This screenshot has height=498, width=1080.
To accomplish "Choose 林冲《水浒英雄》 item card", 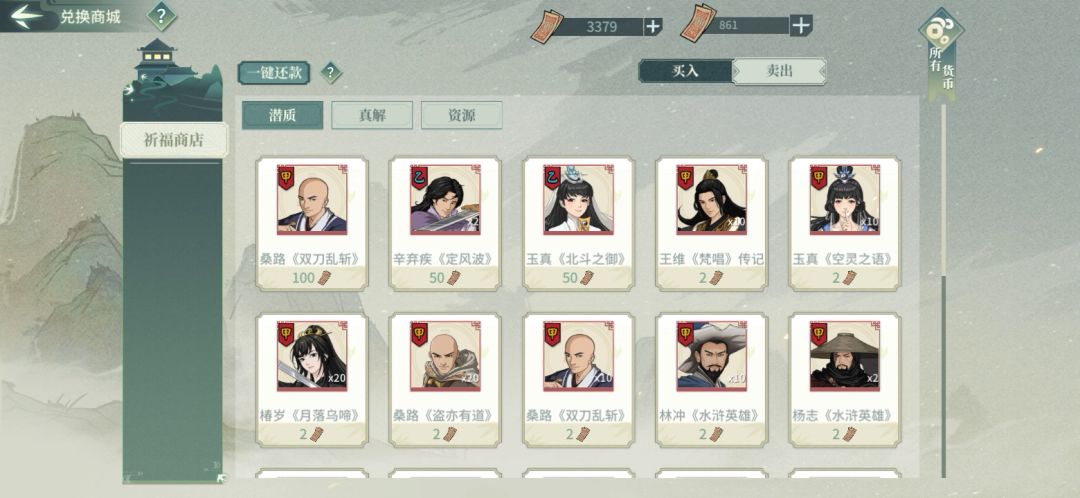I will 712,380.
